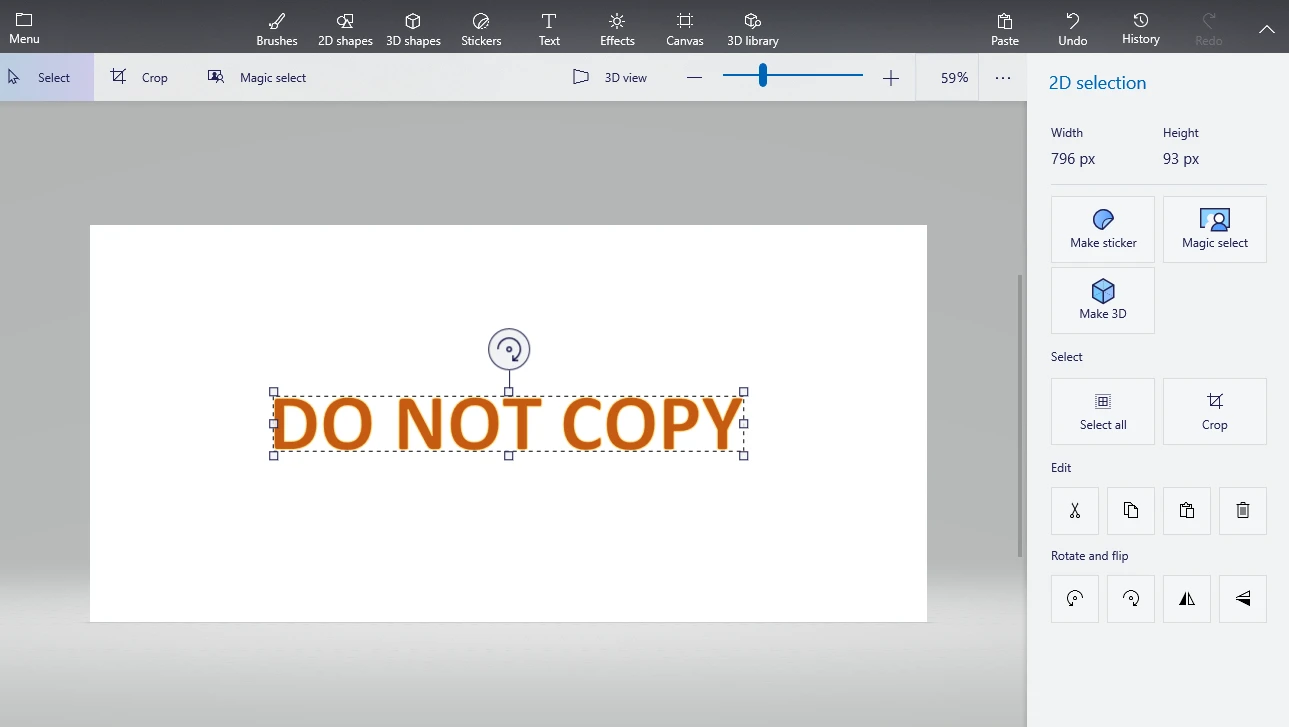Screen dimensions: 1289x727
Task: Rotate selection right (clockwise)
Action: point(1131,599)
